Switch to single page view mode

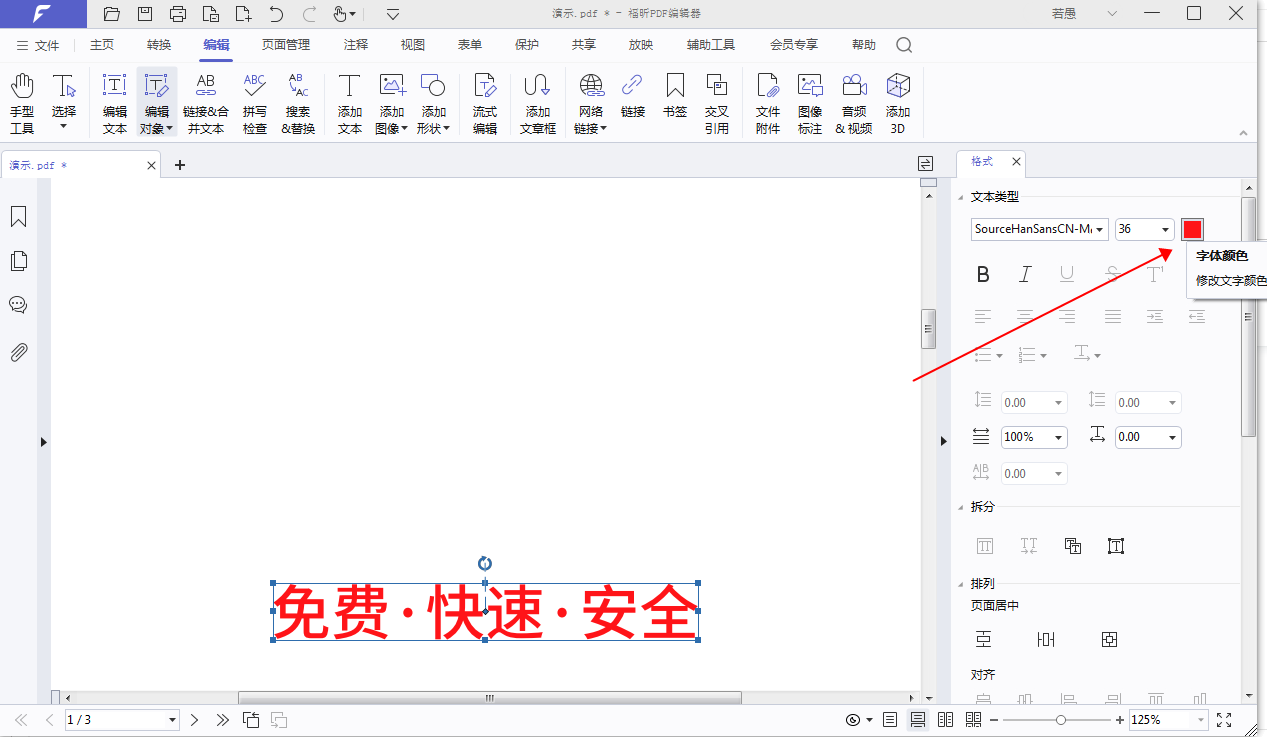(890, 720)
